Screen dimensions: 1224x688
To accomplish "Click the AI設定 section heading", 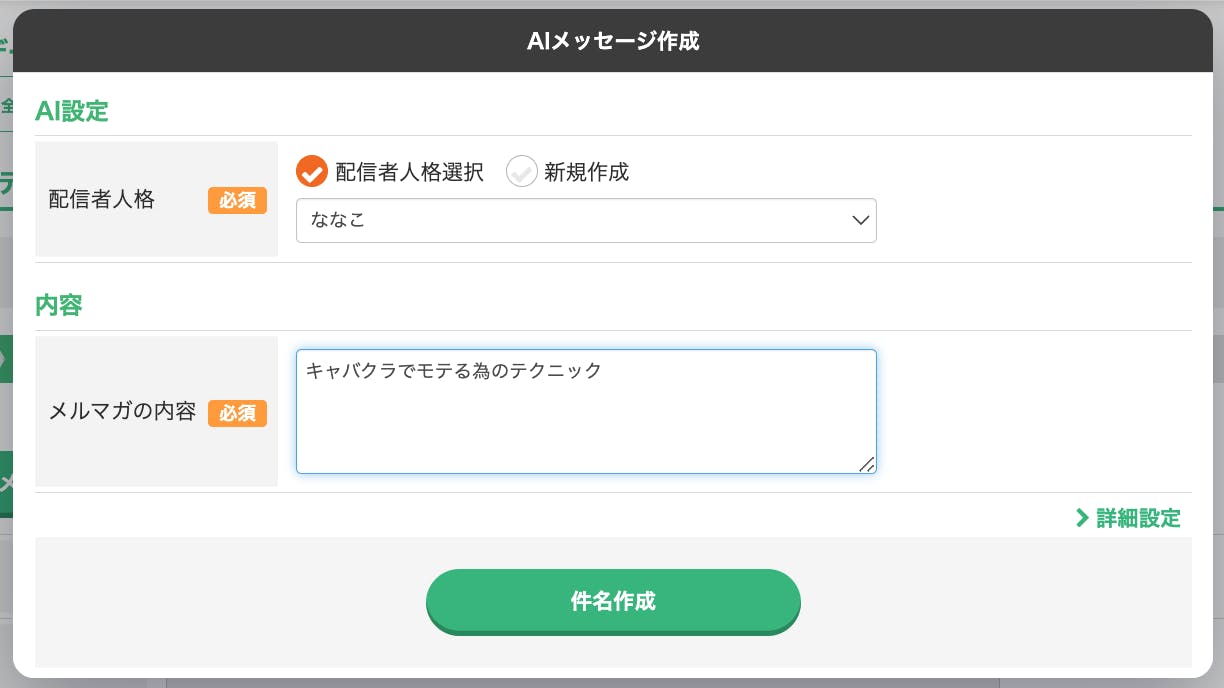I will tap(71, 111).
